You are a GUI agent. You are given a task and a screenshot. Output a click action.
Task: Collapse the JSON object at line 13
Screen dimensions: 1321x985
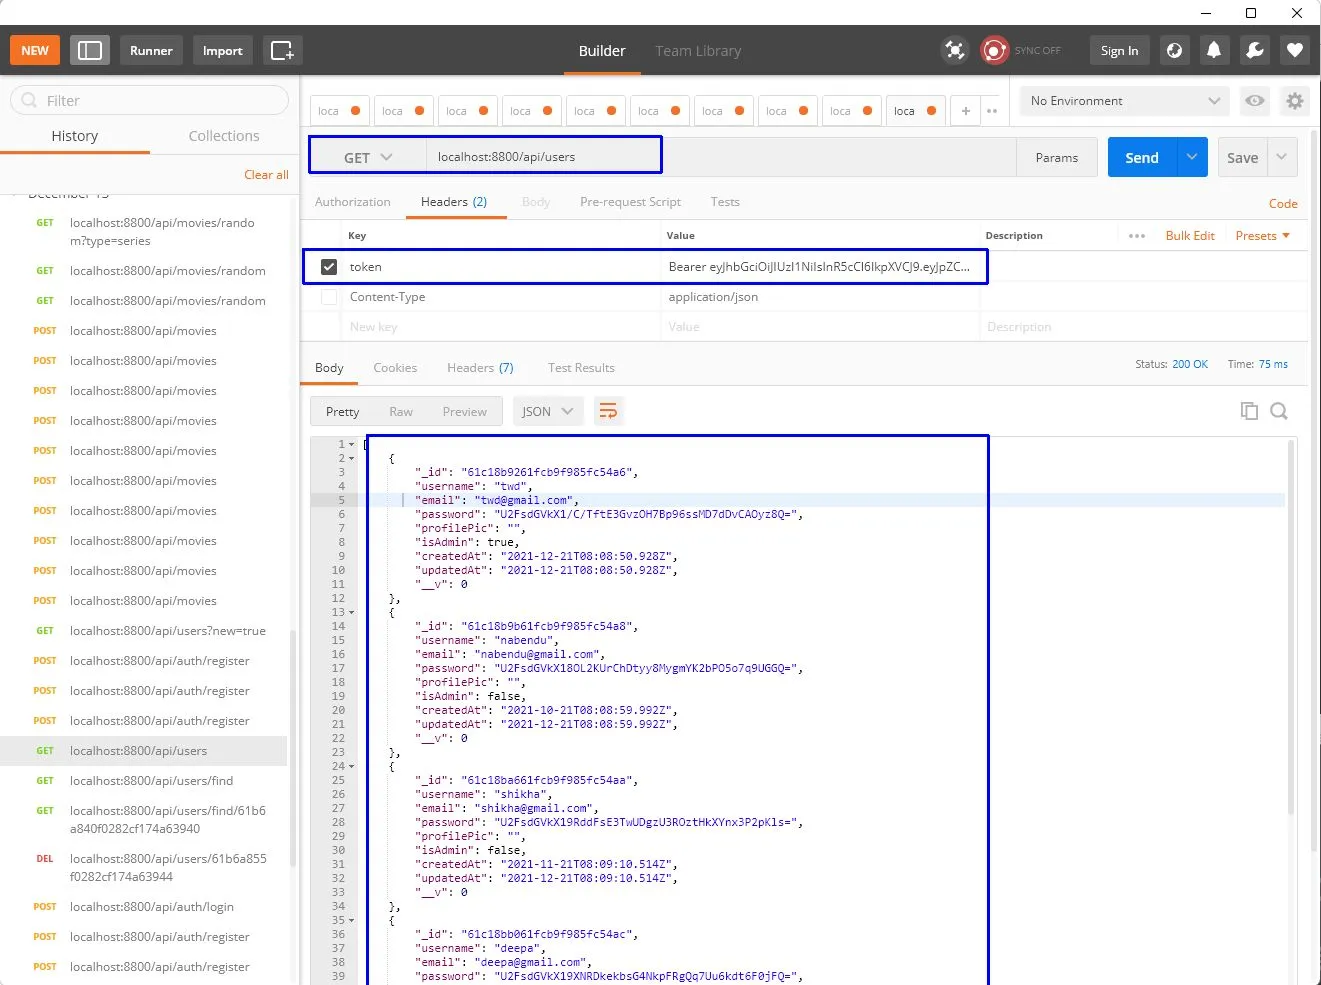352,613
